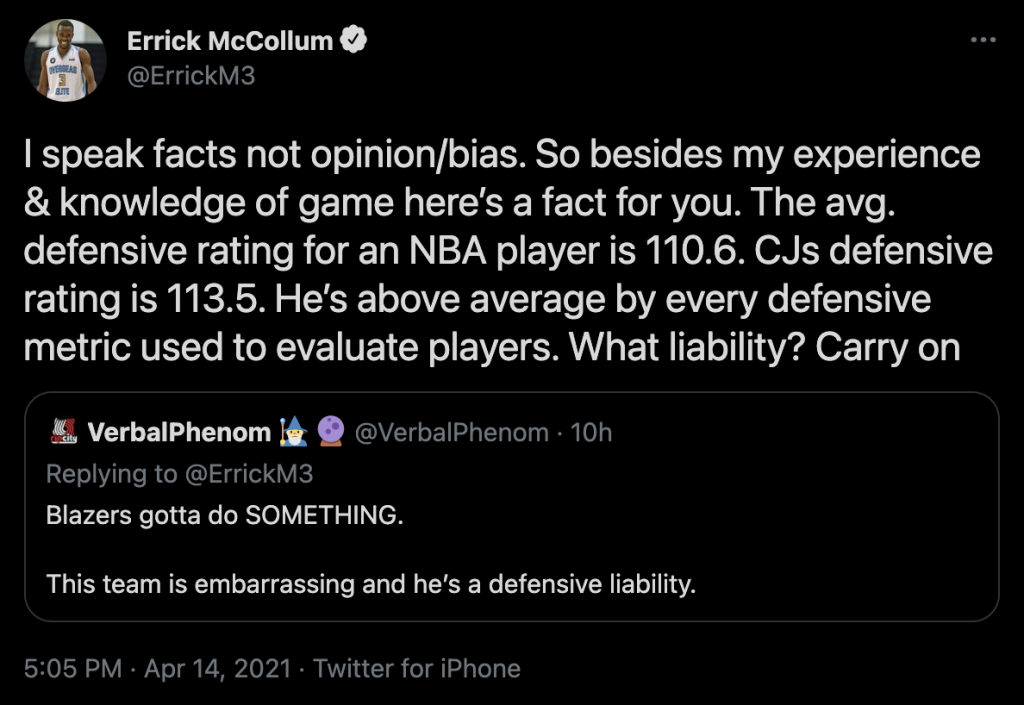Image resolution: width=1024 pixels, height=705 pixels.
Task: Click the Twitter for iPhone source label
Action: click(x=417, y=668)
